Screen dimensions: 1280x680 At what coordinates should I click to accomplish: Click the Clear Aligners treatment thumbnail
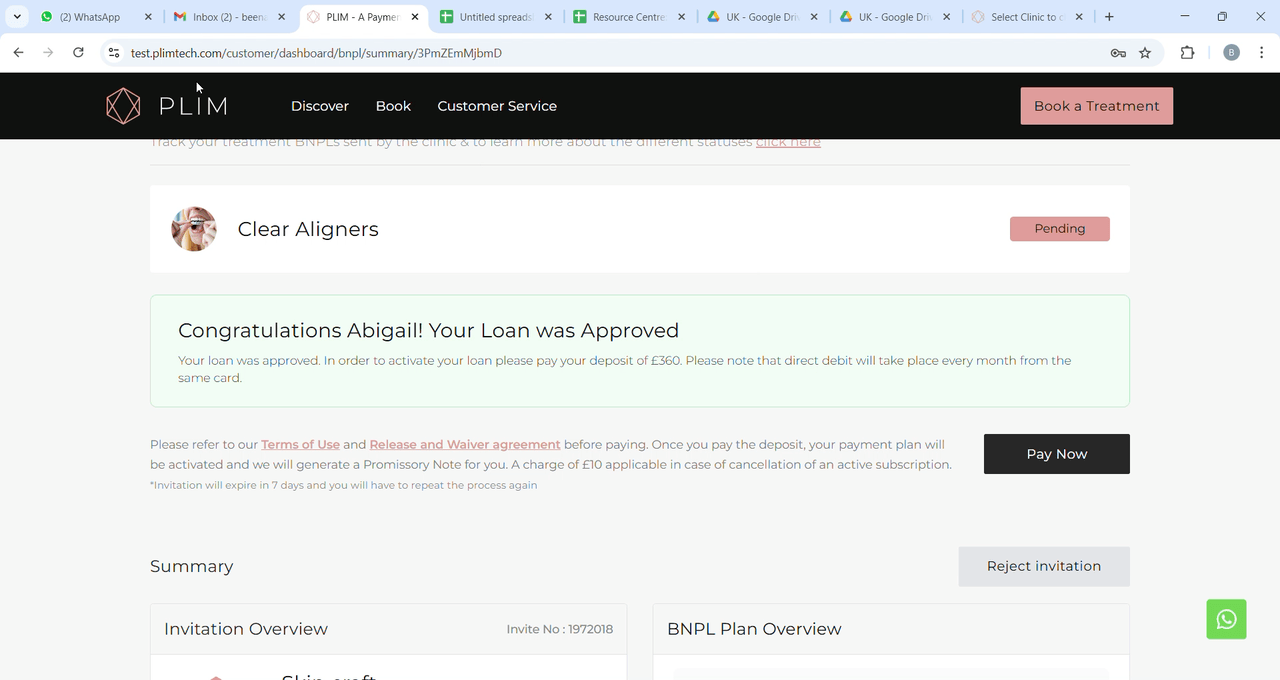tap(194, 229)
